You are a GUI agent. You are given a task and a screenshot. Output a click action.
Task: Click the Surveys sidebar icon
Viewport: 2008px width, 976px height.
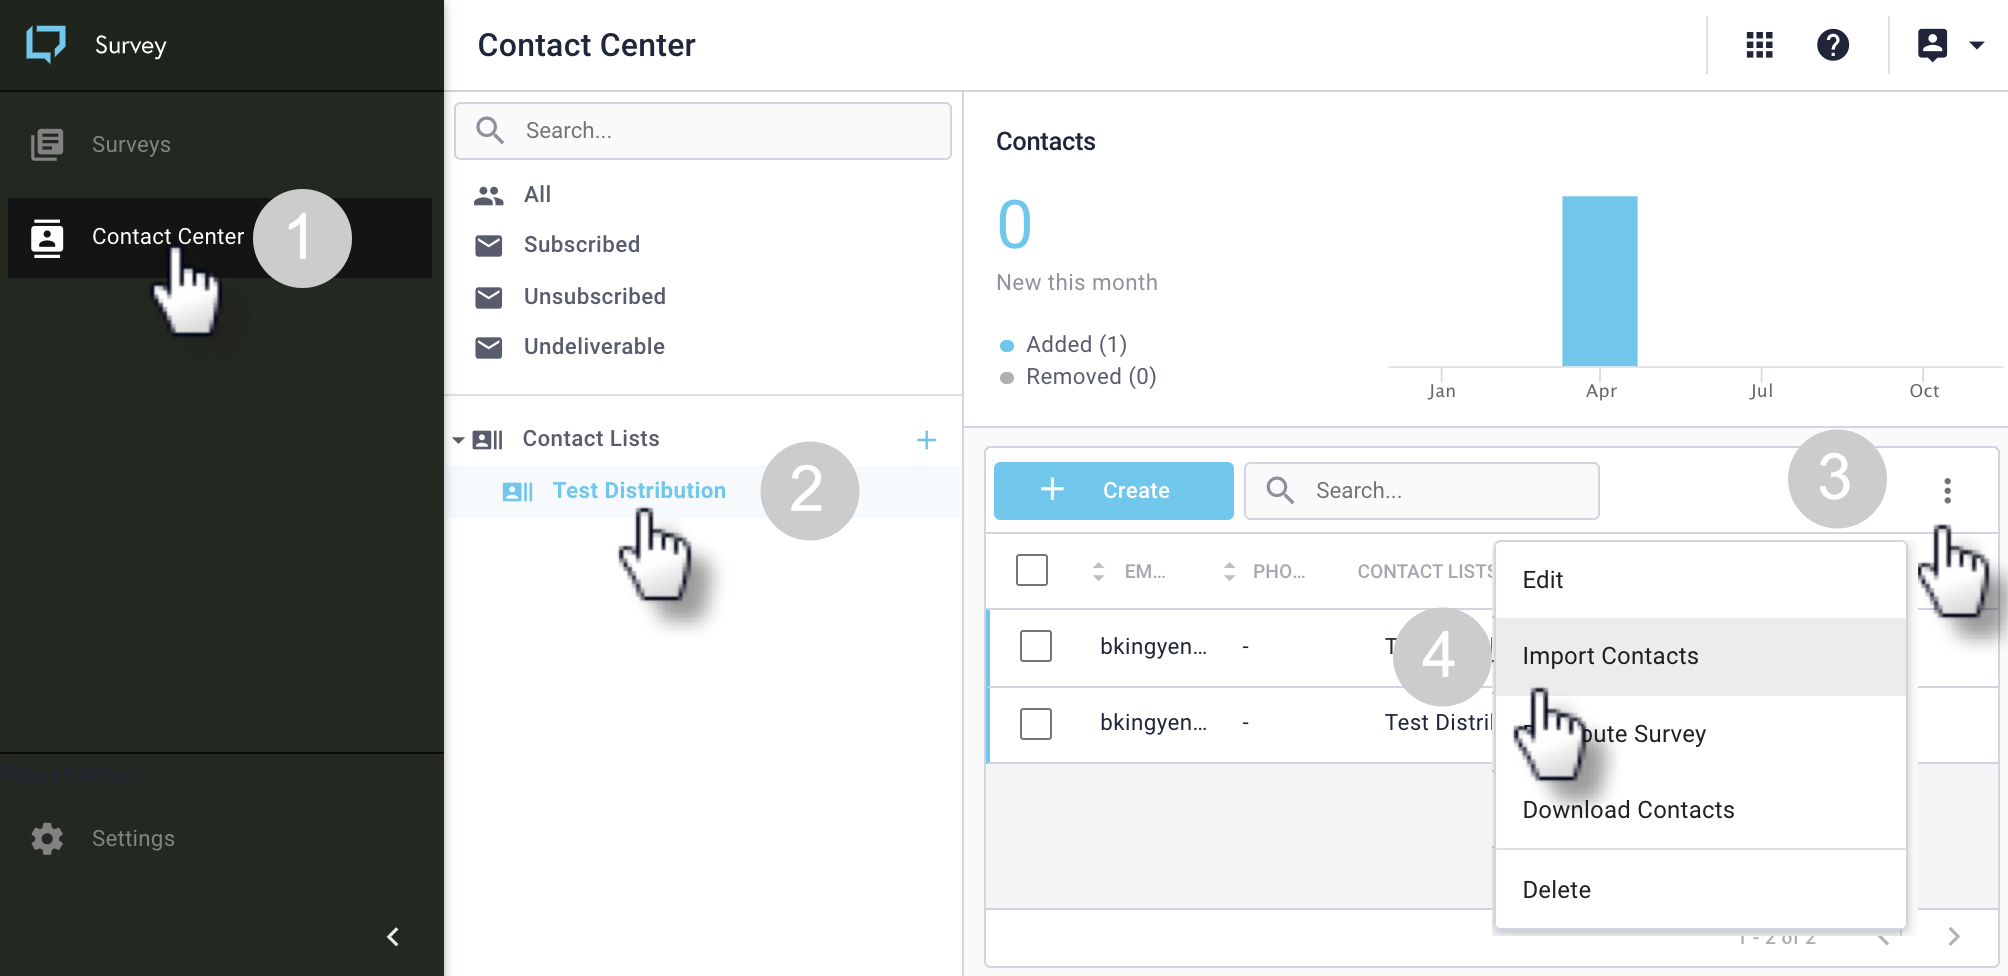pos(47,144)
